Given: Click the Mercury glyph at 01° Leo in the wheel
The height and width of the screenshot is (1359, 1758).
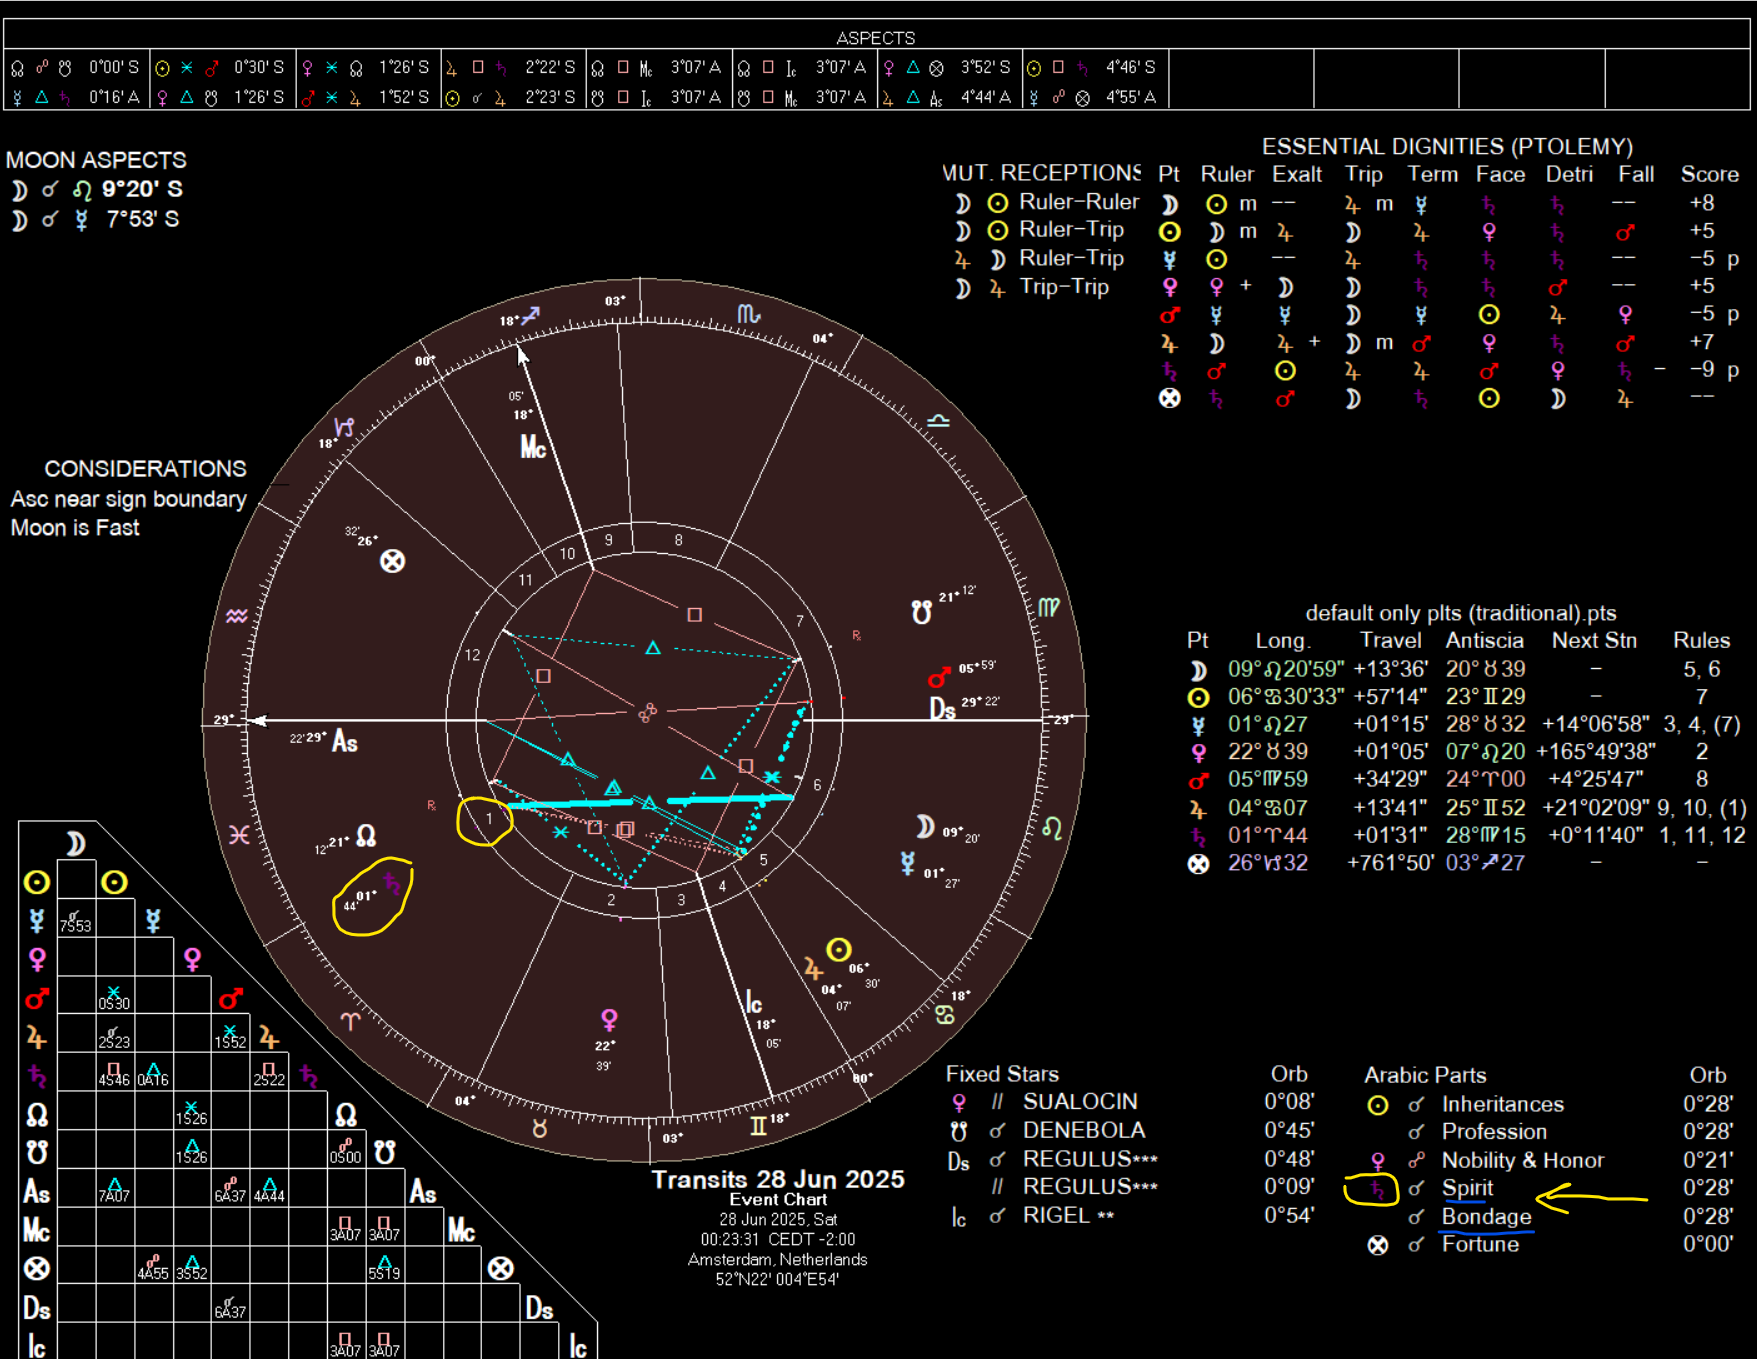Looking at the screenshot, I should pos(907,864).
